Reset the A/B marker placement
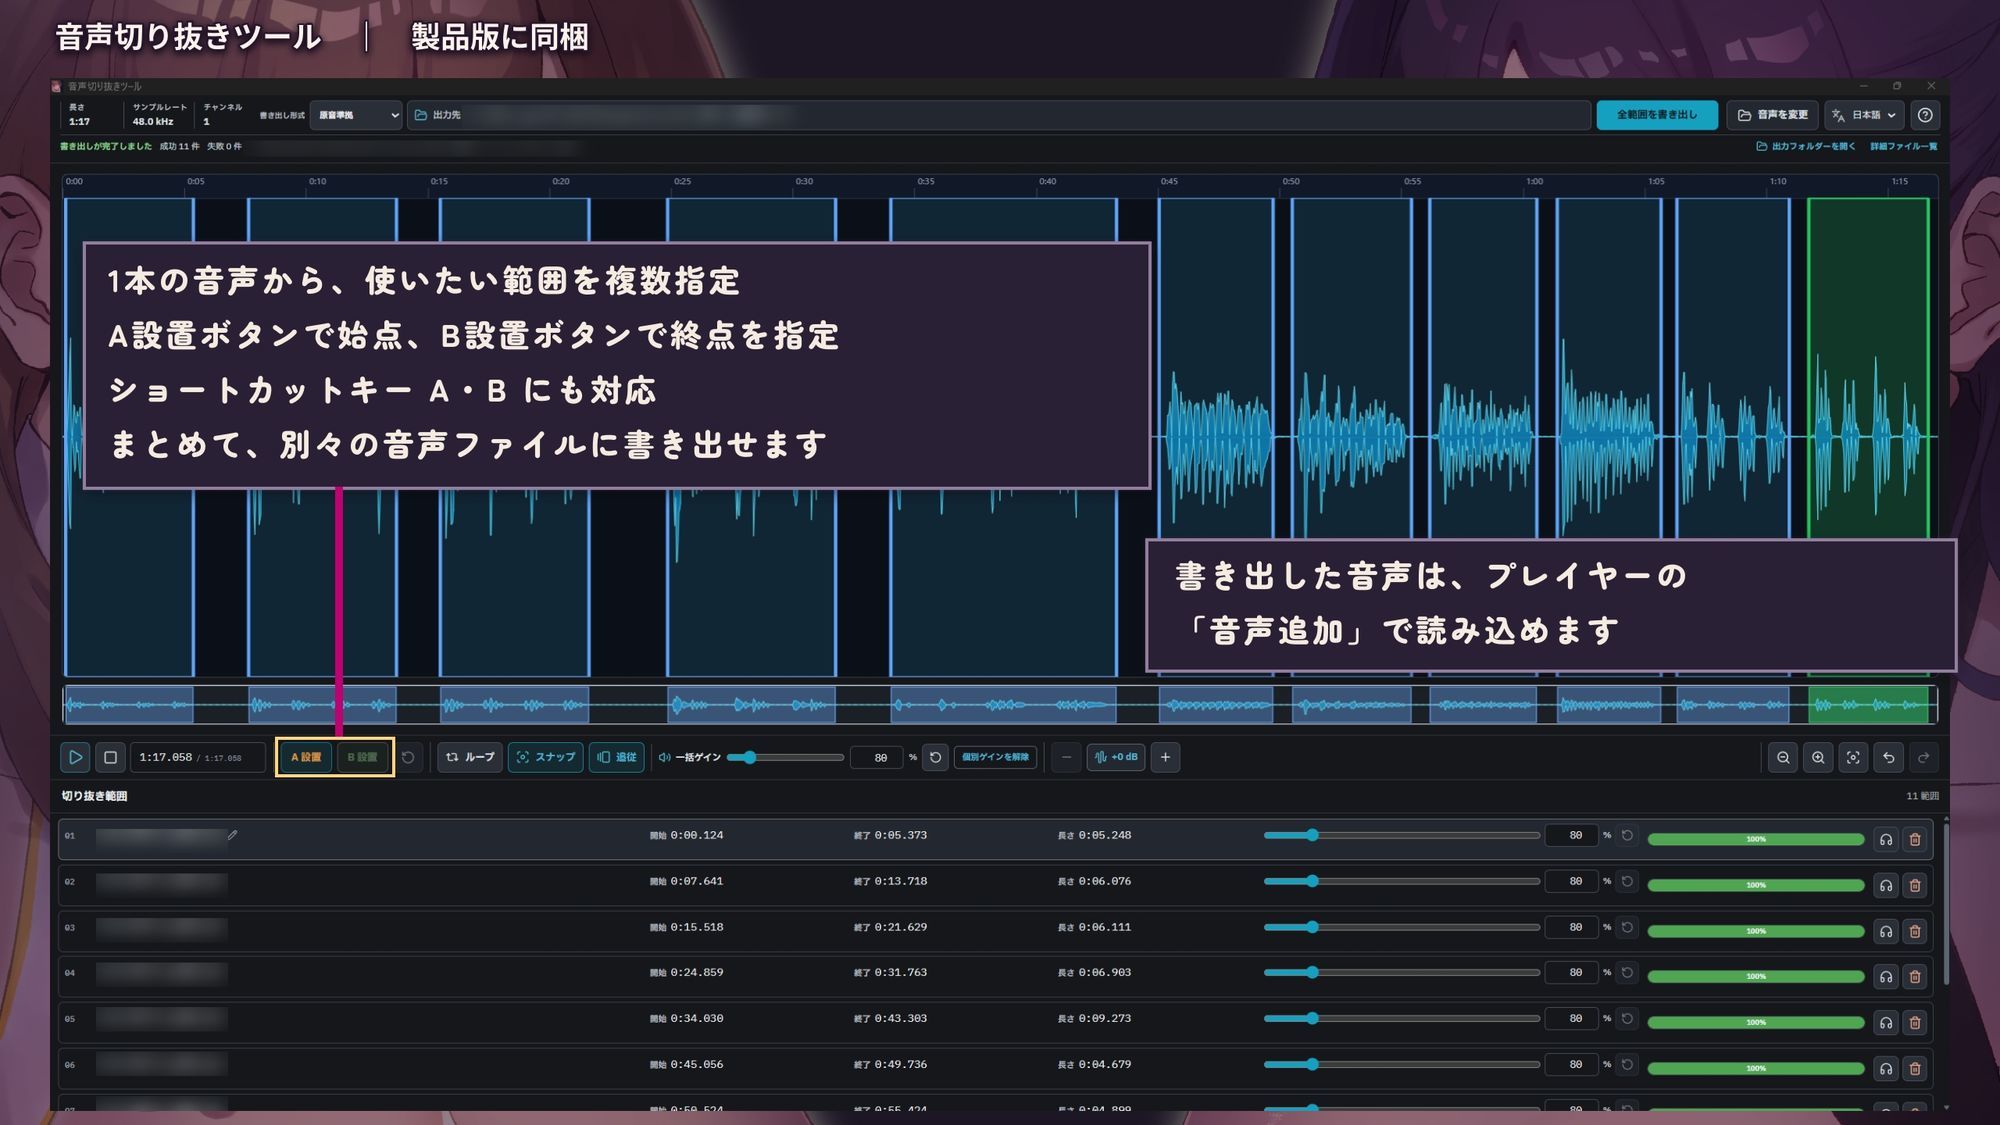The height and width of the screenshot is (1125, 2000). (x=408, y=757)
